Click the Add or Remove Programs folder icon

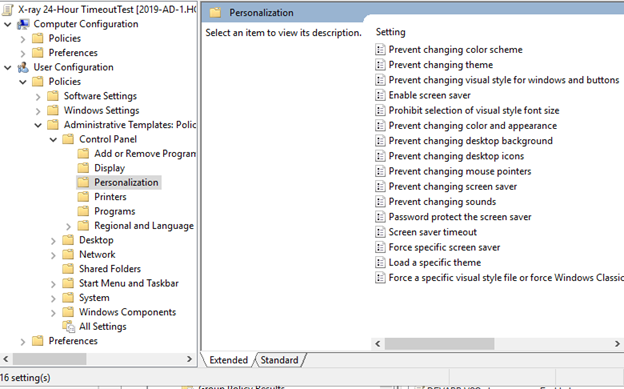pyautogui.click(x=83, y=153)
